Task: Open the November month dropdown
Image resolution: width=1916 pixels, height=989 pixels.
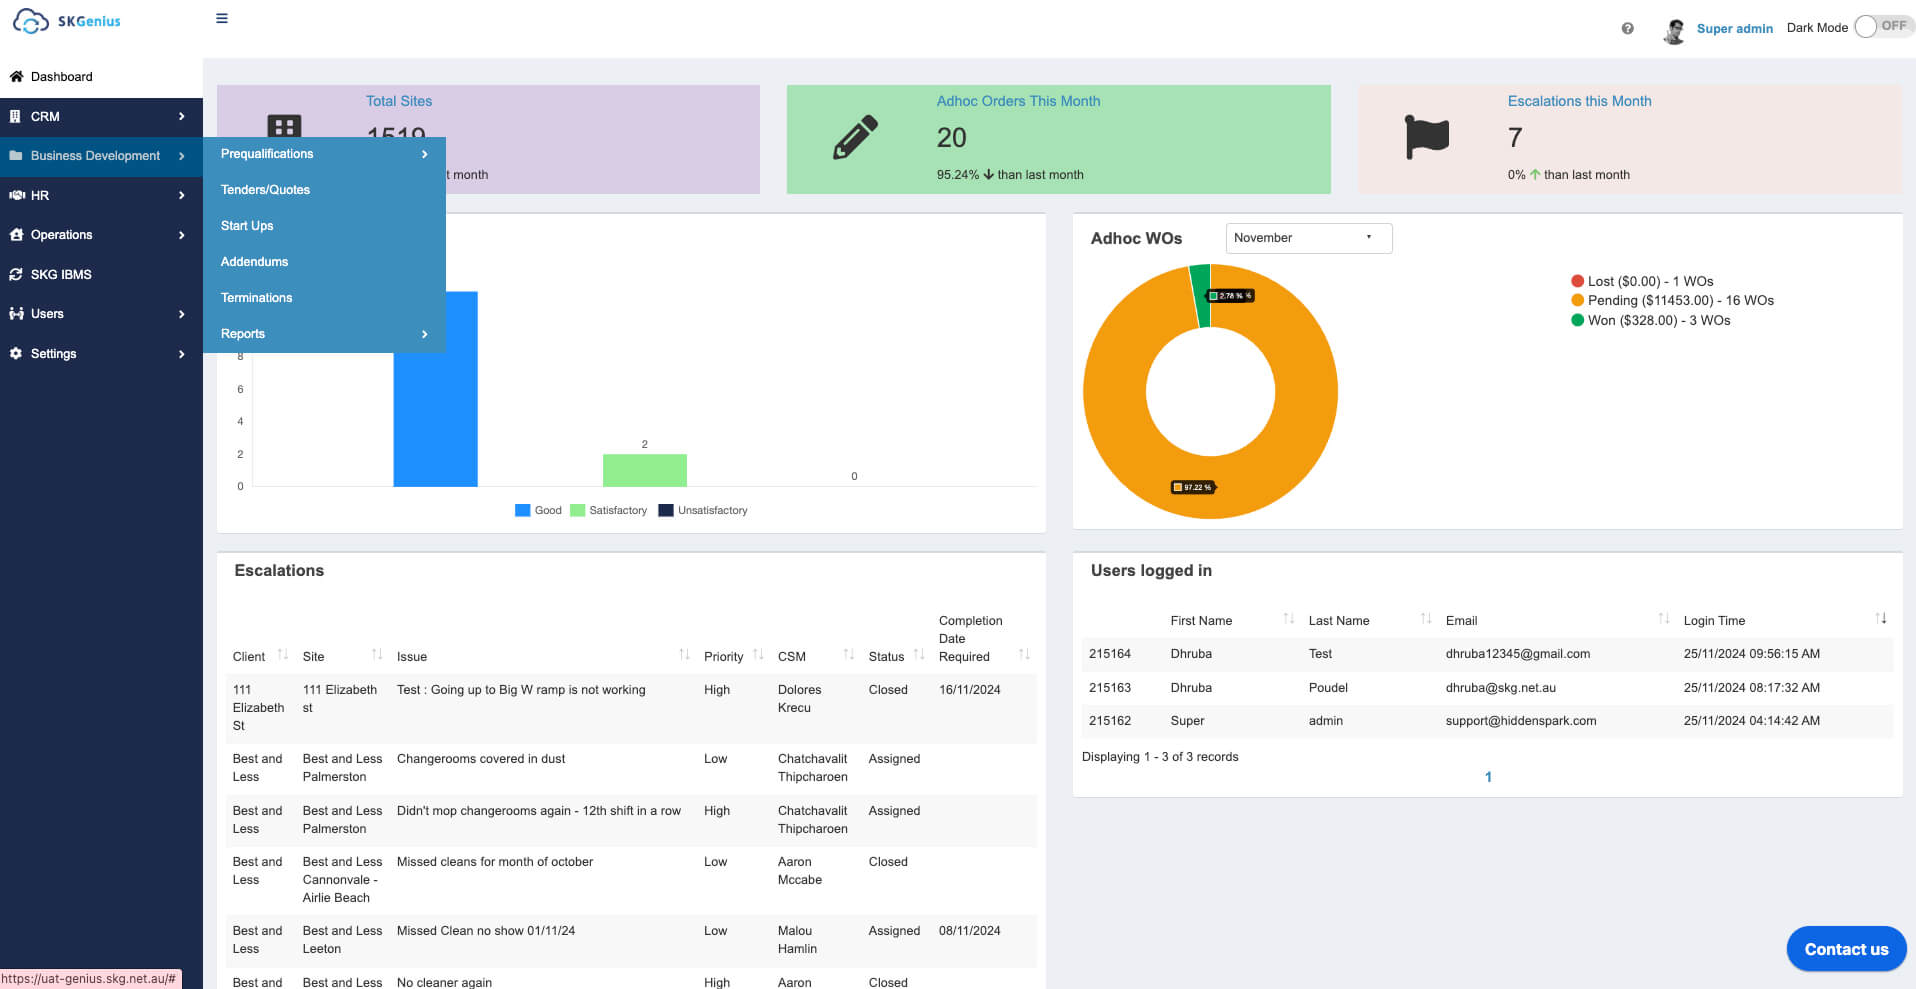Action: click(x=1309, y=238)
